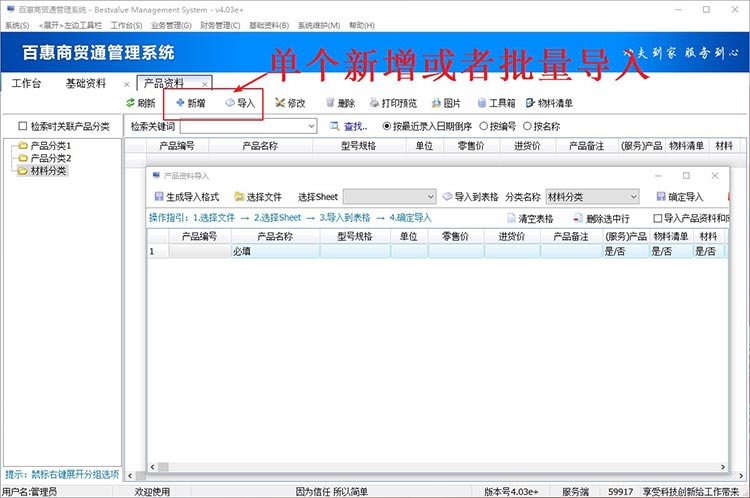
Task: Click the 产品编号 cell in row 1
Action: click(200, 251)
